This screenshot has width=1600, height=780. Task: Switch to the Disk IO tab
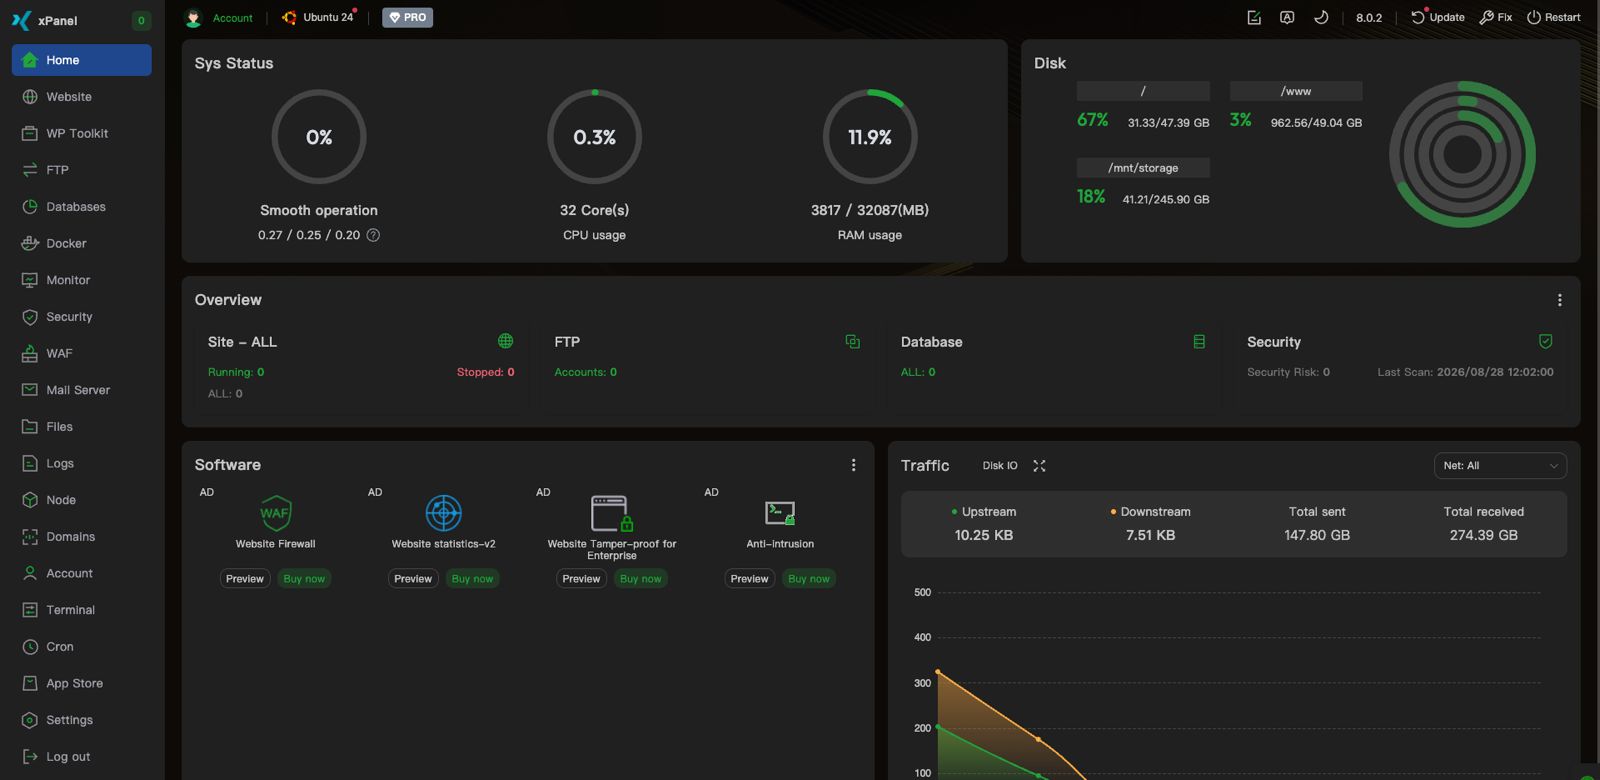[1000, 466]
